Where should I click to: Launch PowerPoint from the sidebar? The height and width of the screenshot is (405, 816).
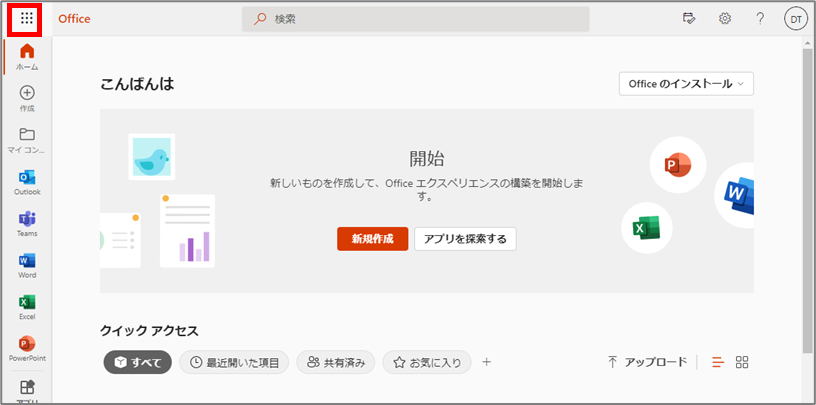(x=27, y=348)
